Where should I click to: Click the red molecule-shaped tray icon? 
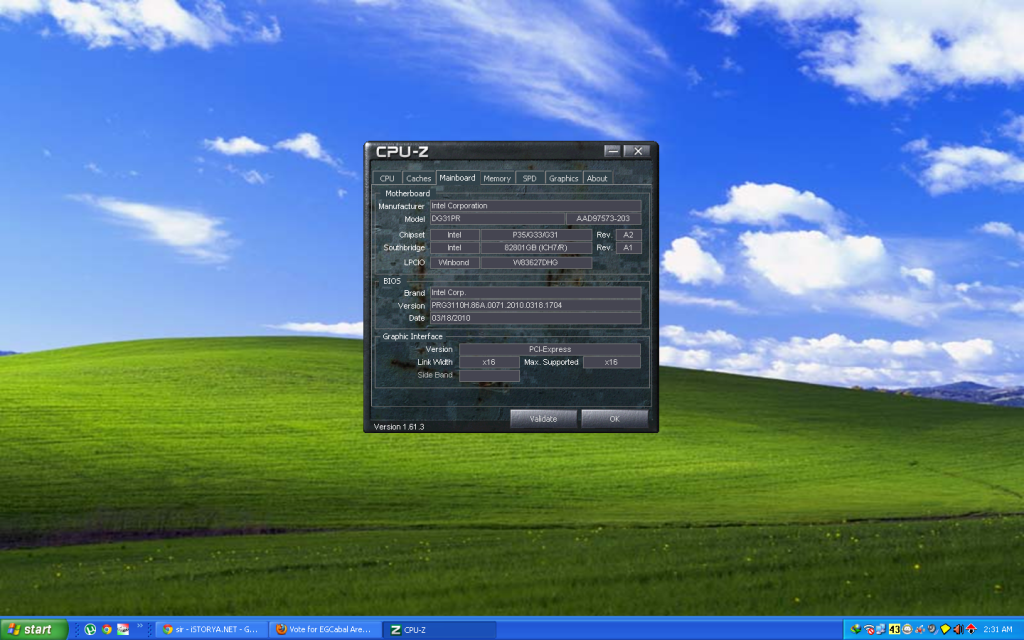coord(920,630)
